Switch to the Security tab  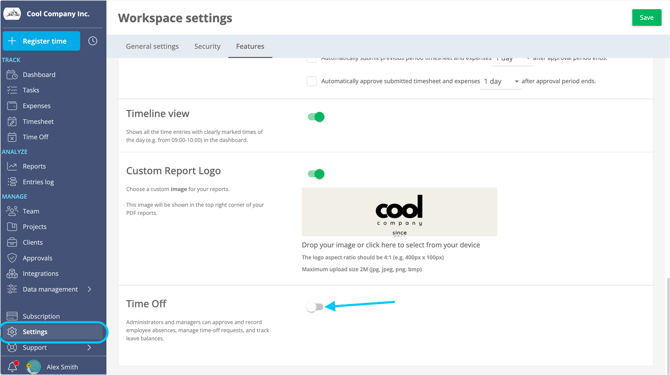tap(207, 46)
